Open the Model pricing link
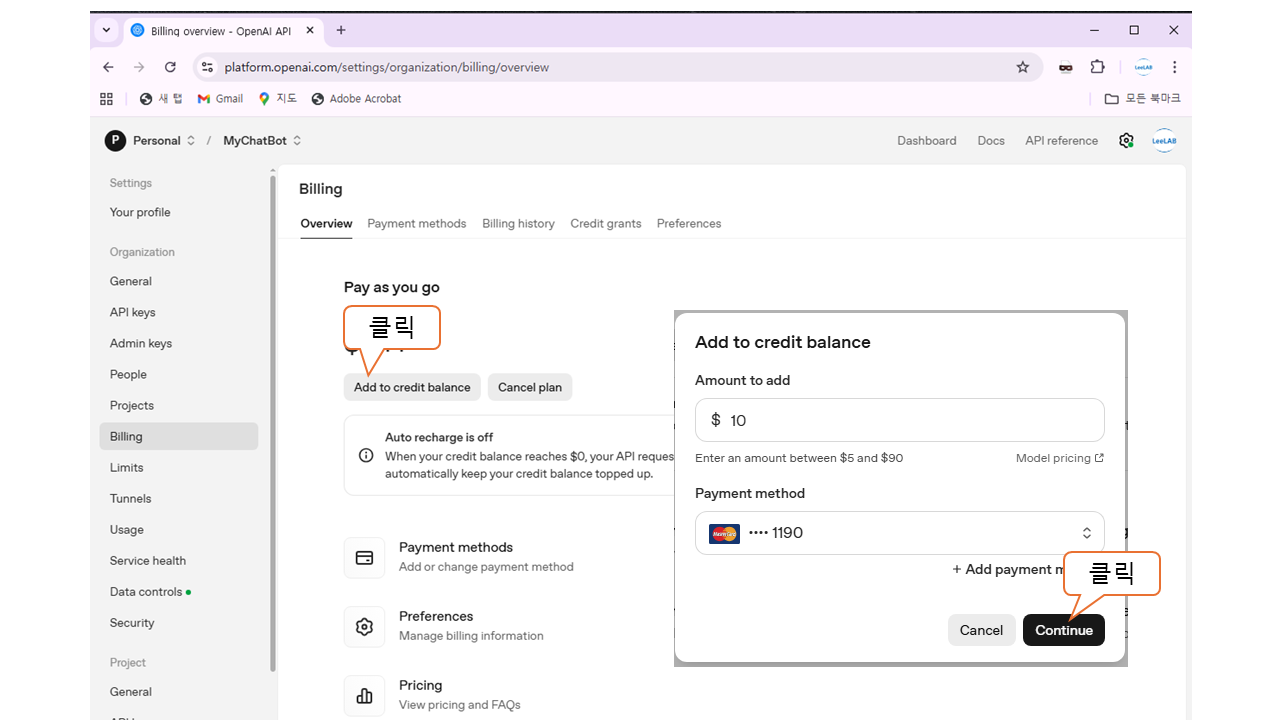The width and height of the screenshot is (1280, 720). 1059,458
